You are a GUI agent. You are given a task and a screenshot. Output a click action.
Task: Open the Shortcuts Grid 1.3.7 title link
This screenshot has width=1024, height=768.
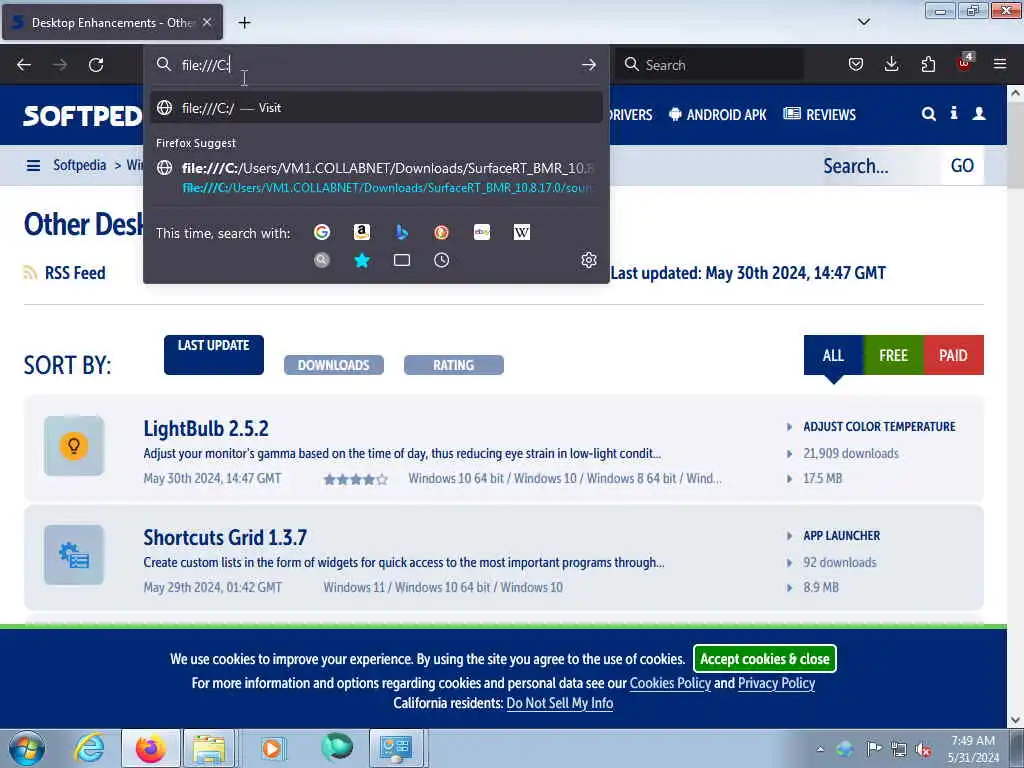[x=225, y=538]
